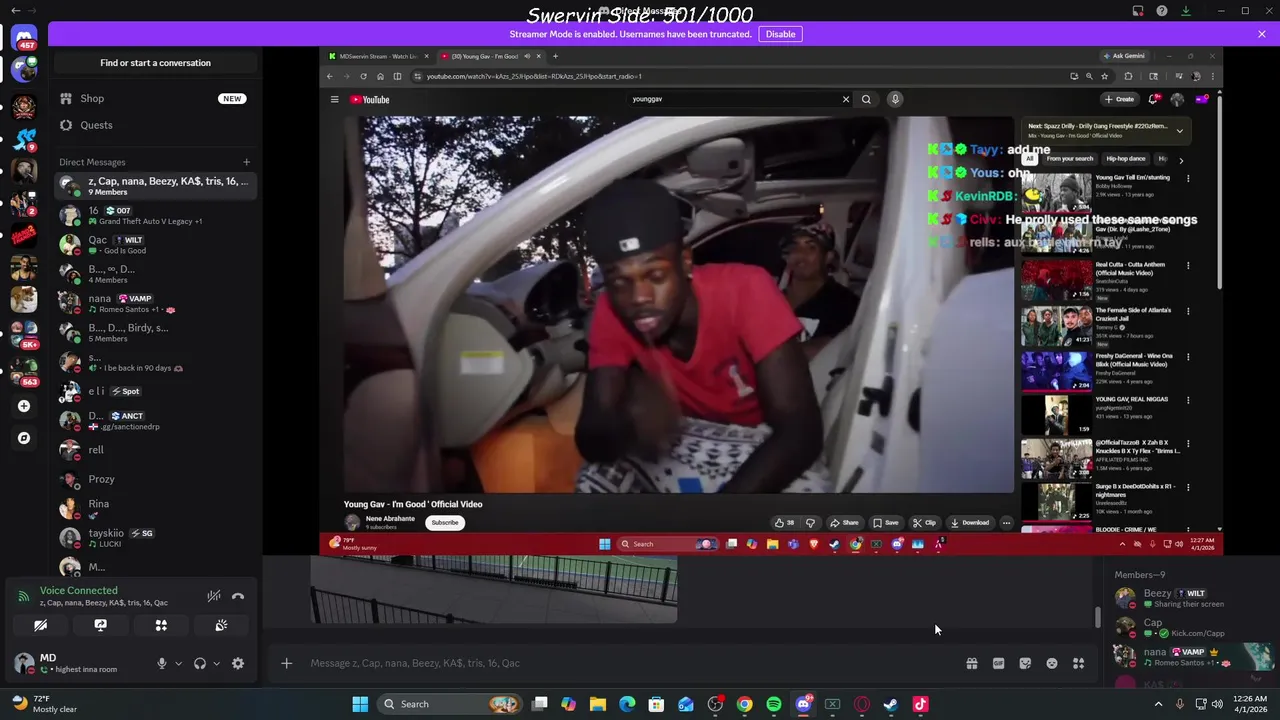The width and height of the screenshot is (1280, 720).
Task: Mute the microphone
Action: pyautogui.click(x=161, y=663)
